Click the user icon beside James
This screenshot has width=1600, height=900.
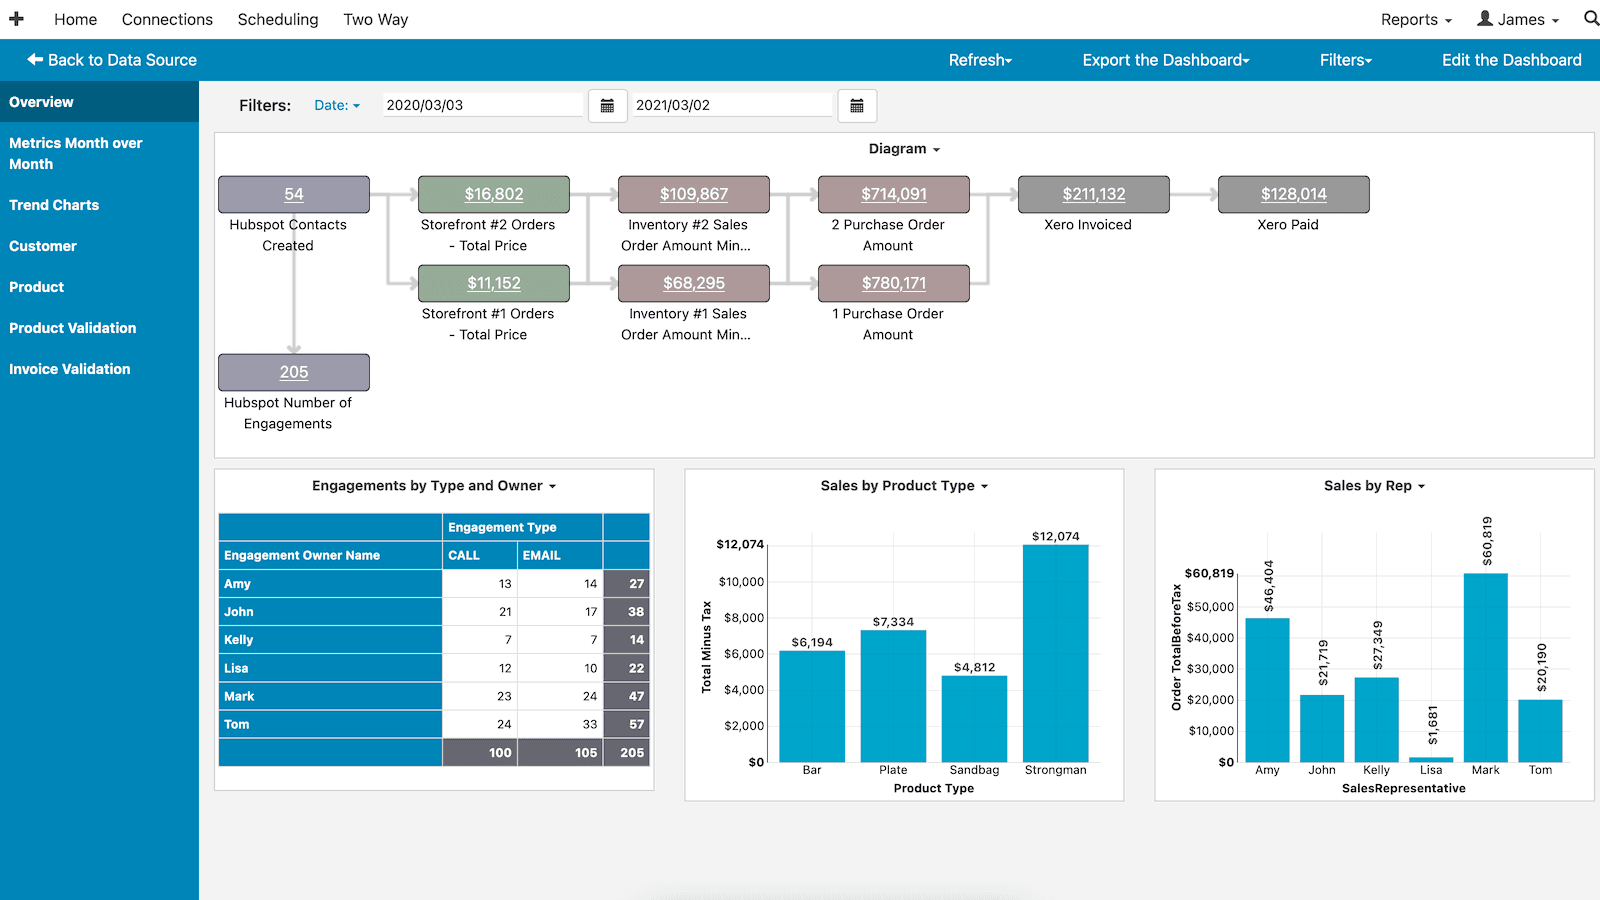pyautogui.click(x=1482, y=18)
